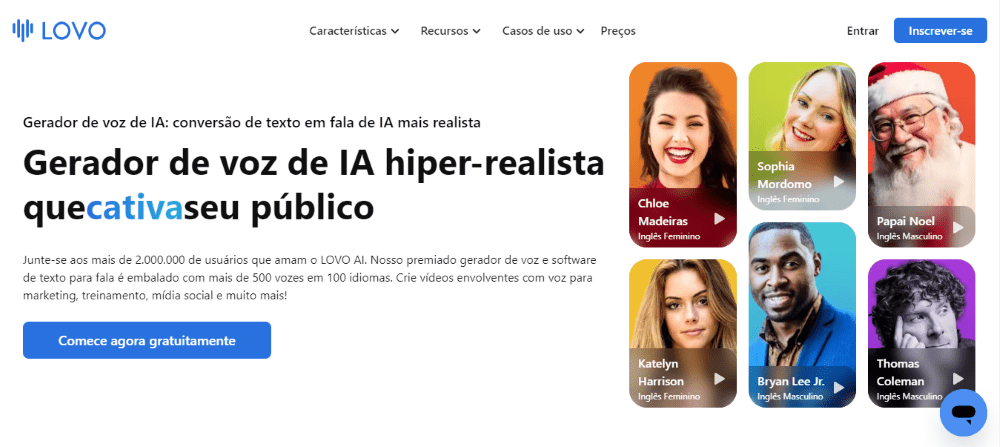Expand the Características dropdown menu

[354, 31]
